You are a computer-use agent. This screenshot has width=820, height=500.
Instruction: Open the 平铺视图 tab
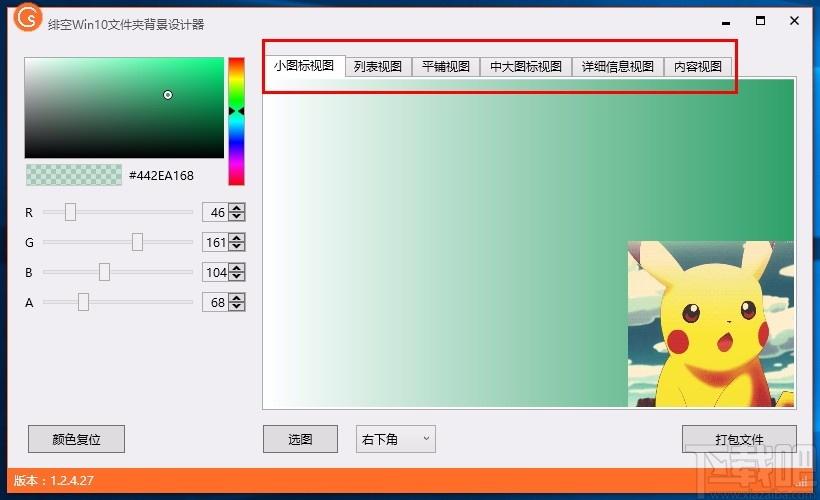[x=446, y=67]
